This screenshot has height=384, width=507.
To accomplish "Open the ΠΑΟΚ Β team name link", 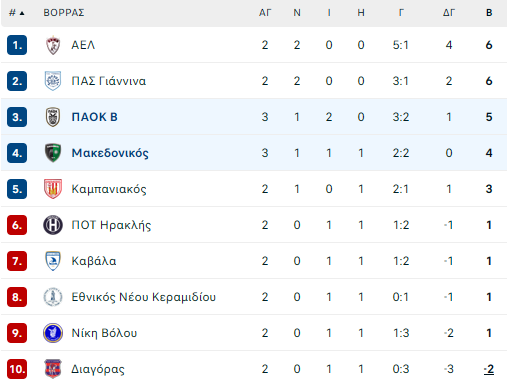I will 94,117.
